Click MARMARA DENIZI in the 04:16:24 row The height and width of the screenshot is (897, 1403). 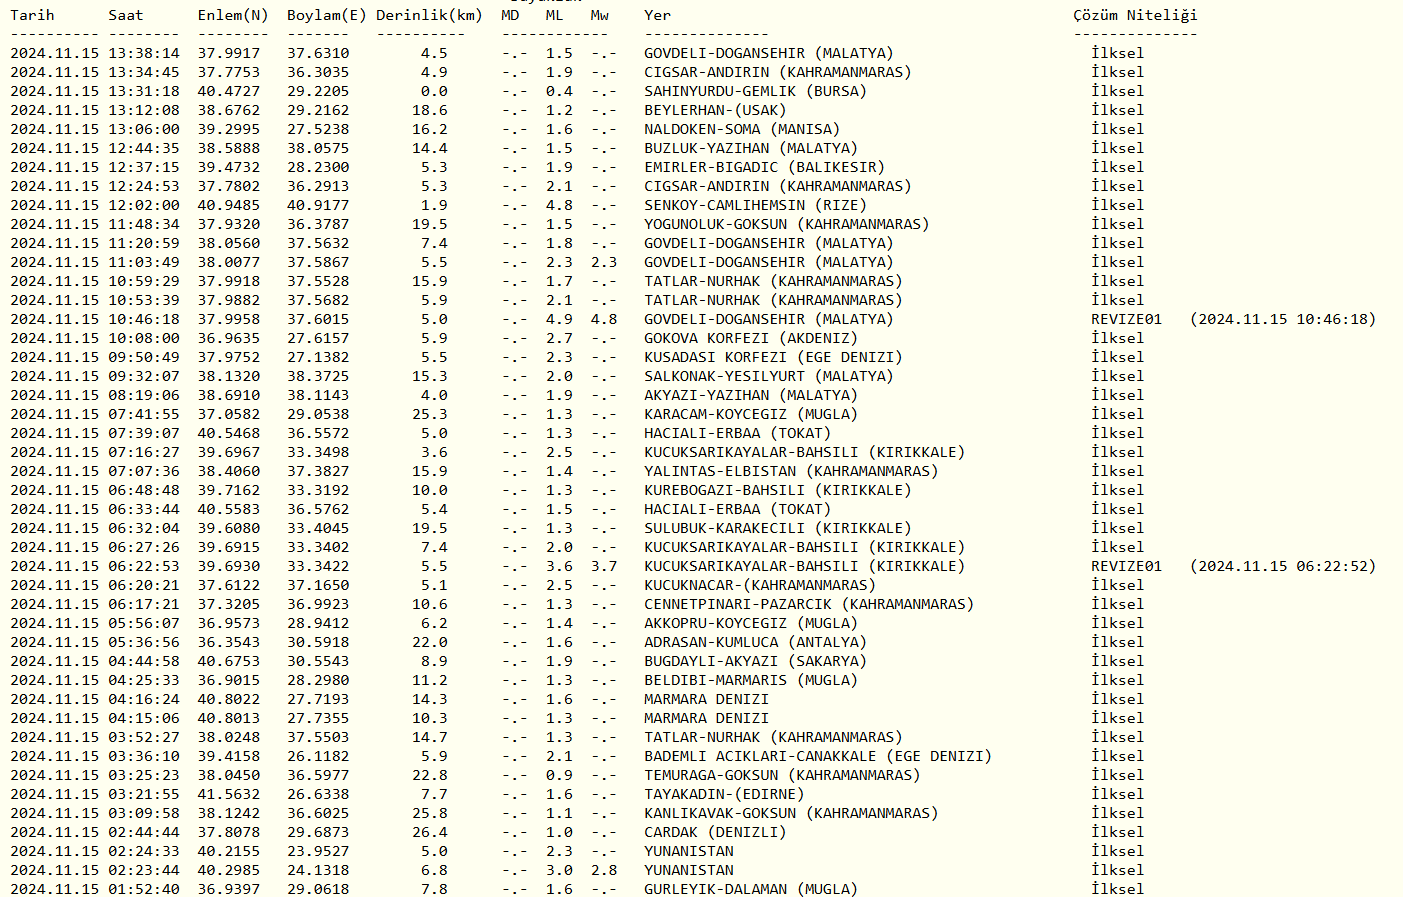click(x=706, y=699)
